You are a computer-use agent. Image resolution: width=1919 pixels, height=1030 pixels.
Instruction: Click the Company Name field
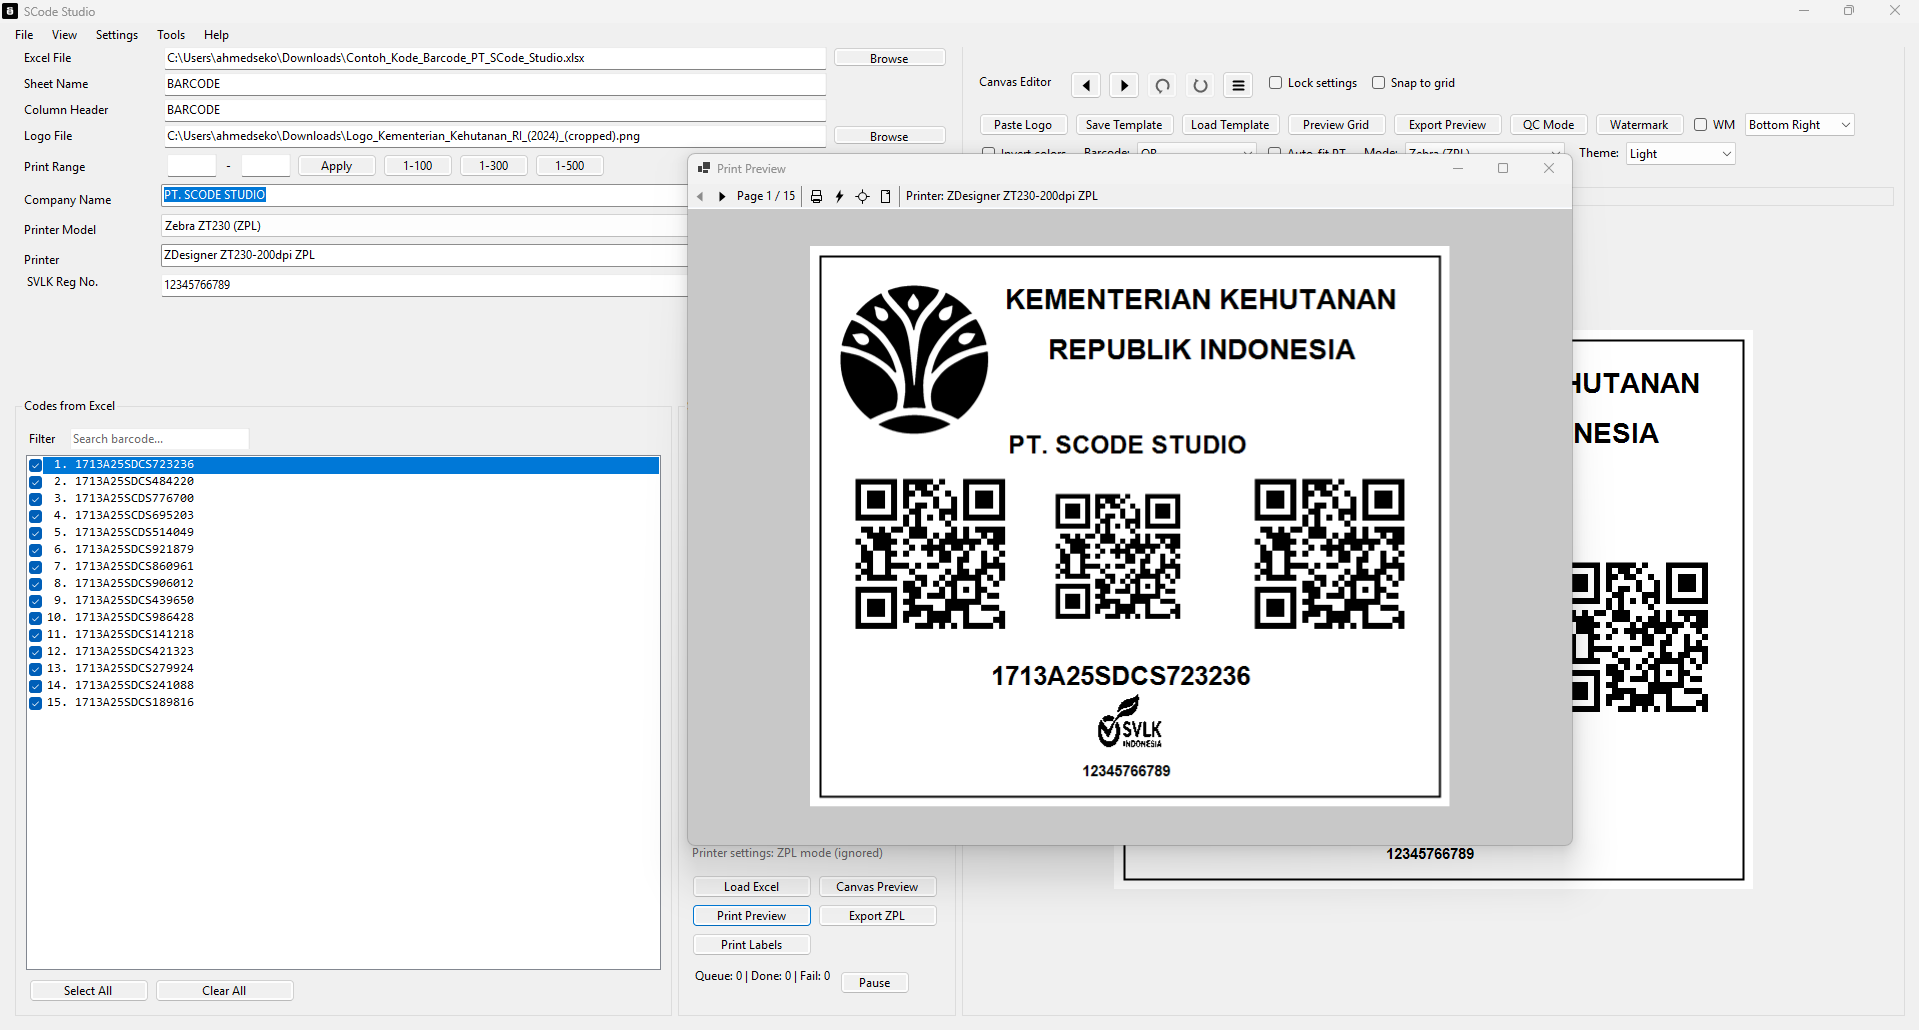[425, 195]
